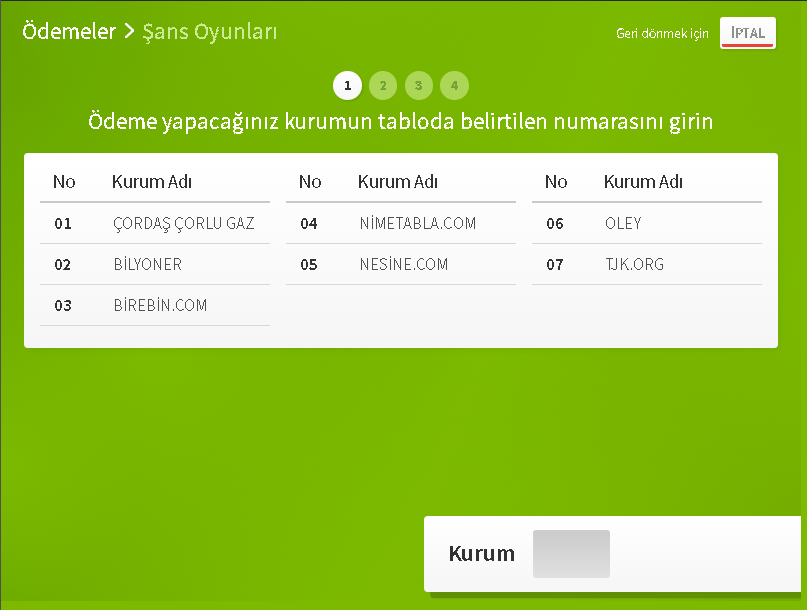The width and height of the screenshot is (807, 610).
Task: Click Ödemeler in the breadcrumb
Action: point(69,31)
